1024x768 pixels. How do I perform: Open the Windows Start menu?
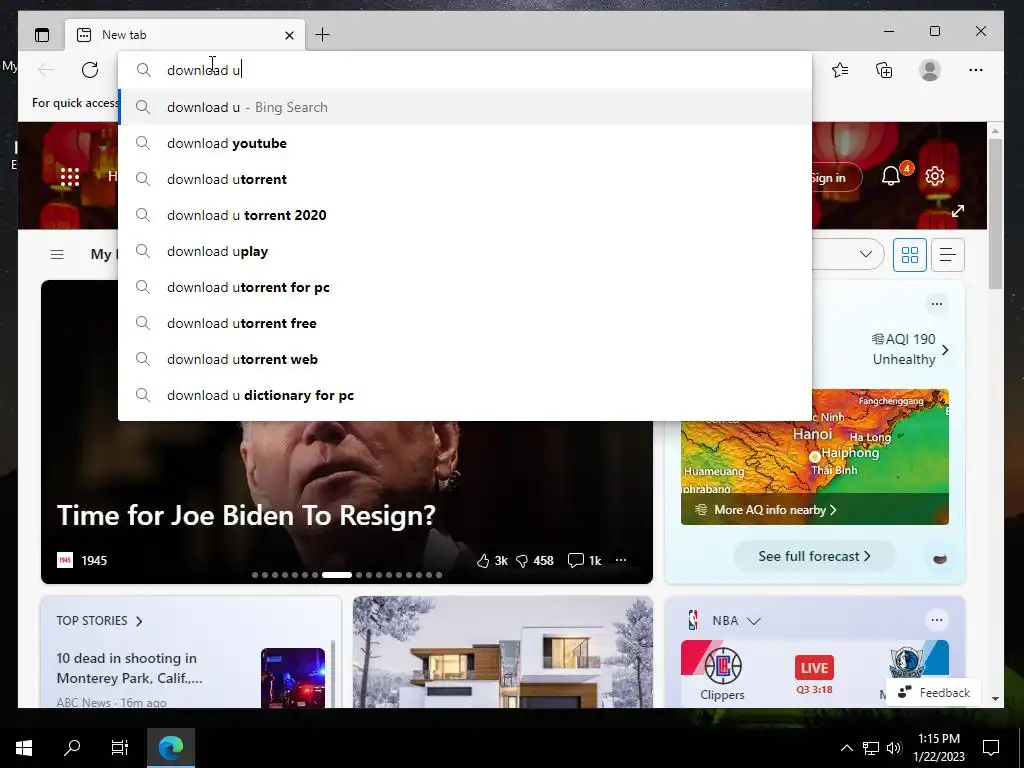pyautogui.click(x=24, y=747)
